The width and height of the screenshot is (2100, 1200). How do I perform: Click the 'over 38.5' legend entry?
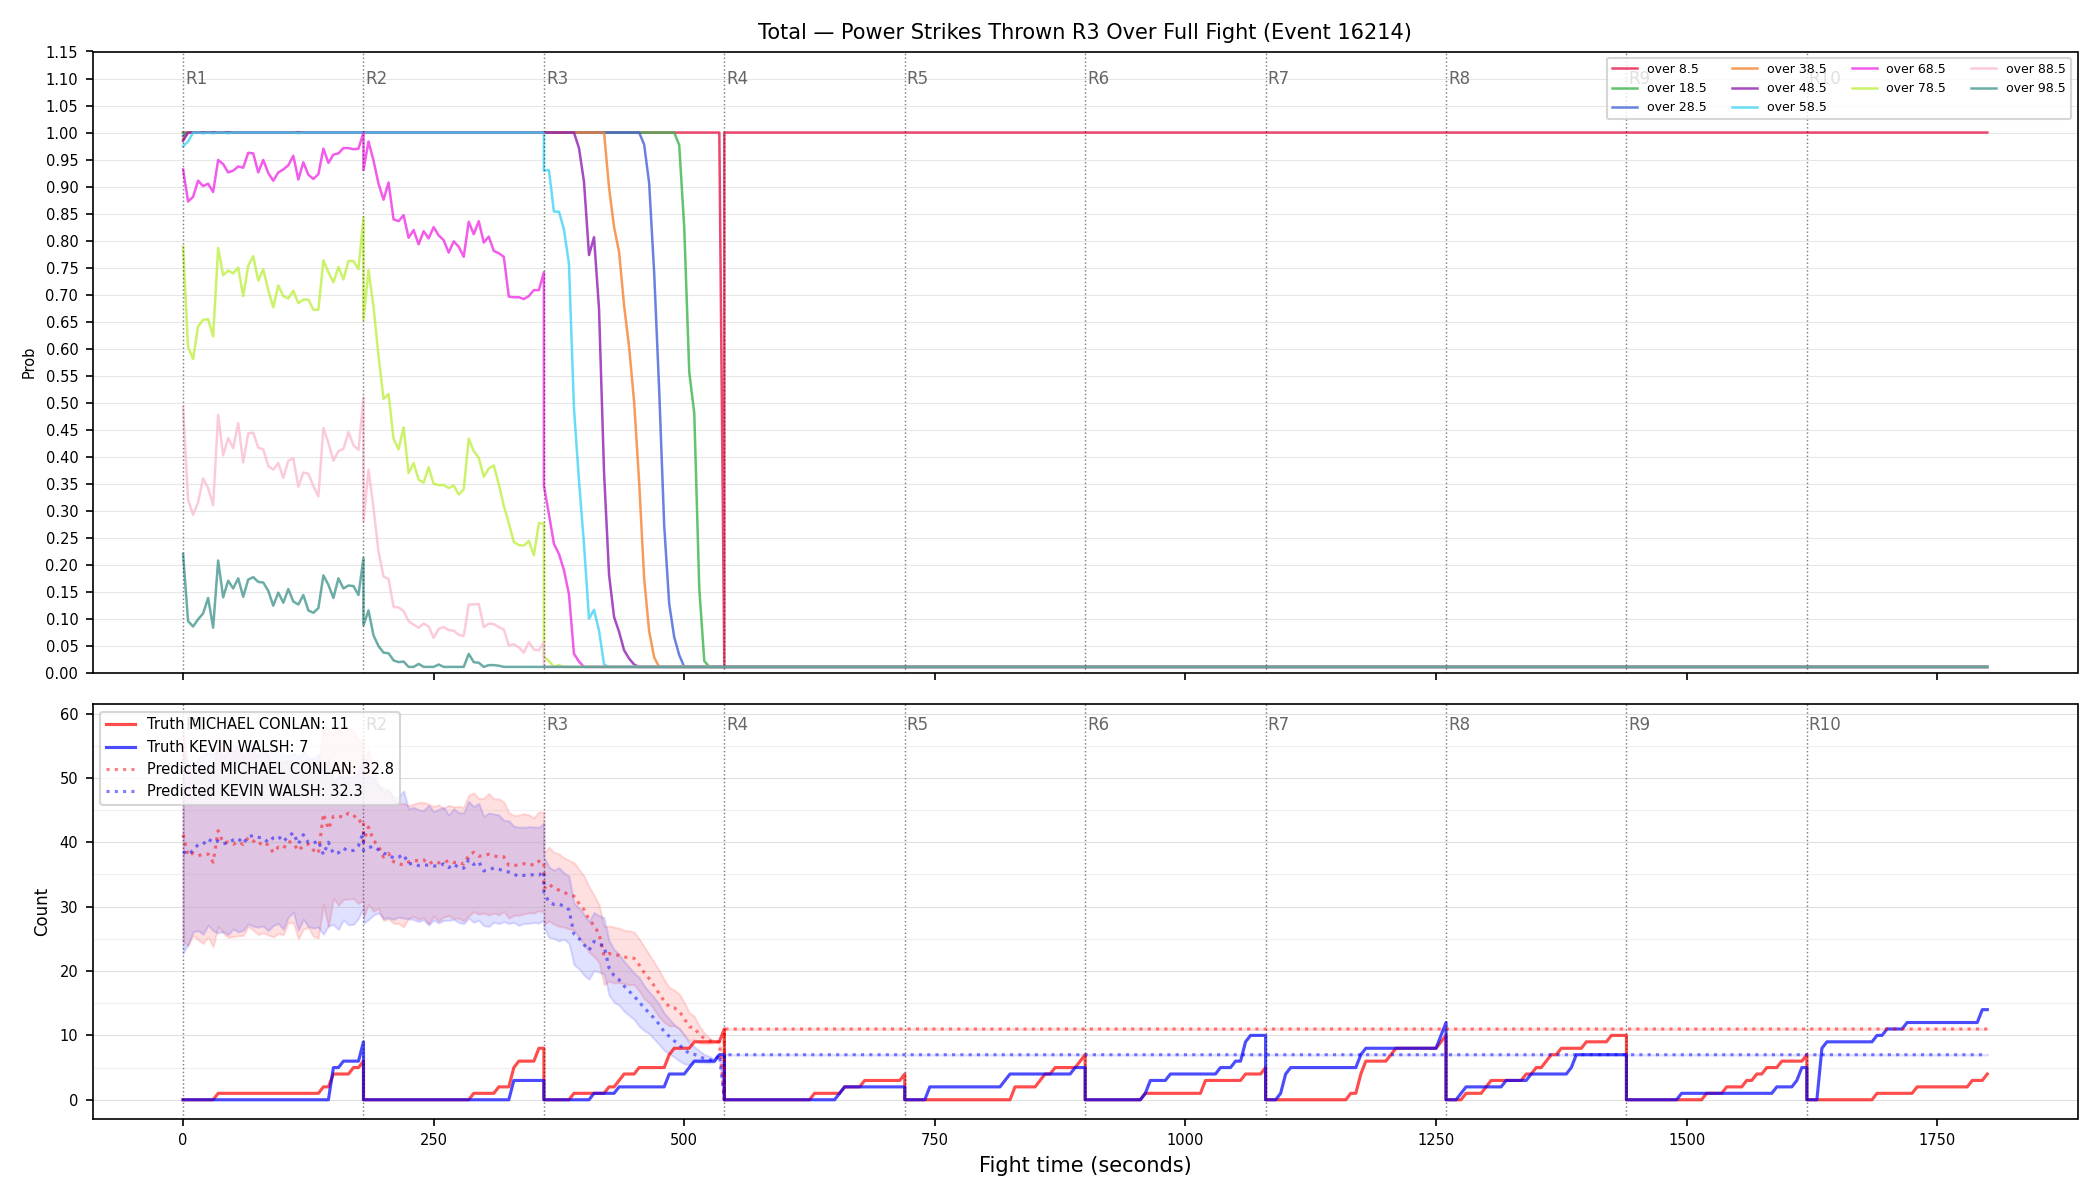coord(1779,69)
